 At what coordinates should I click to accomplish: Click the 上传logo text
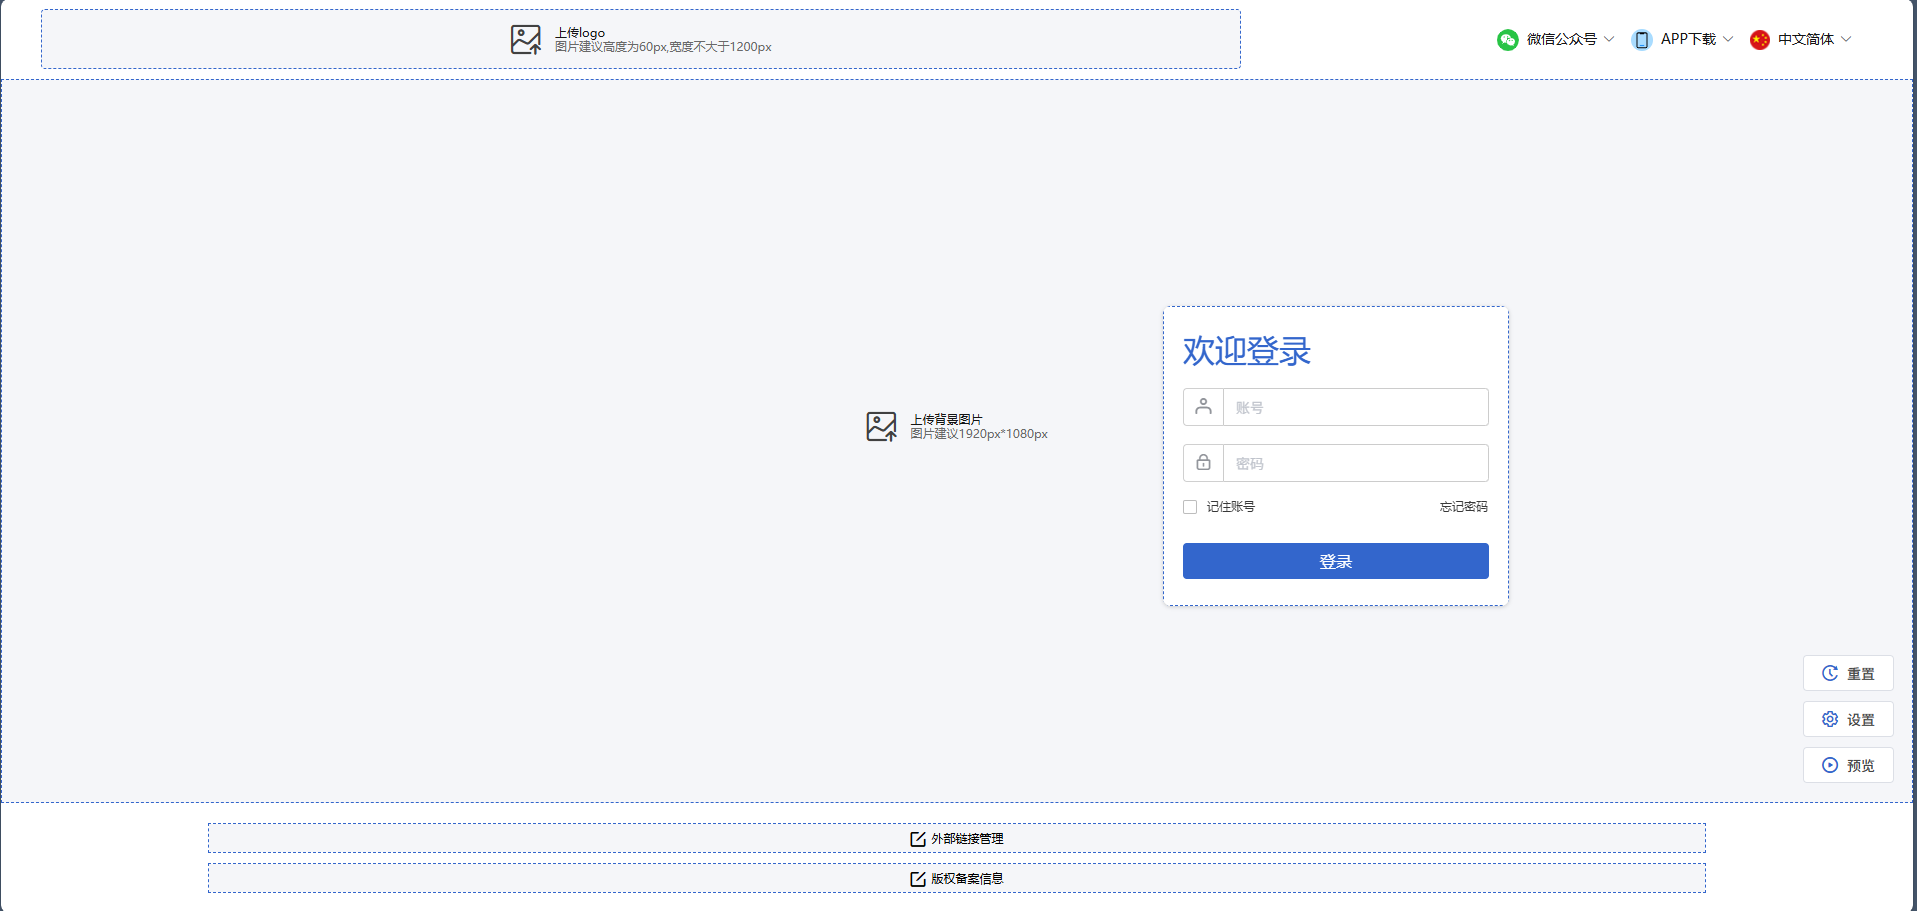point(580,33)
